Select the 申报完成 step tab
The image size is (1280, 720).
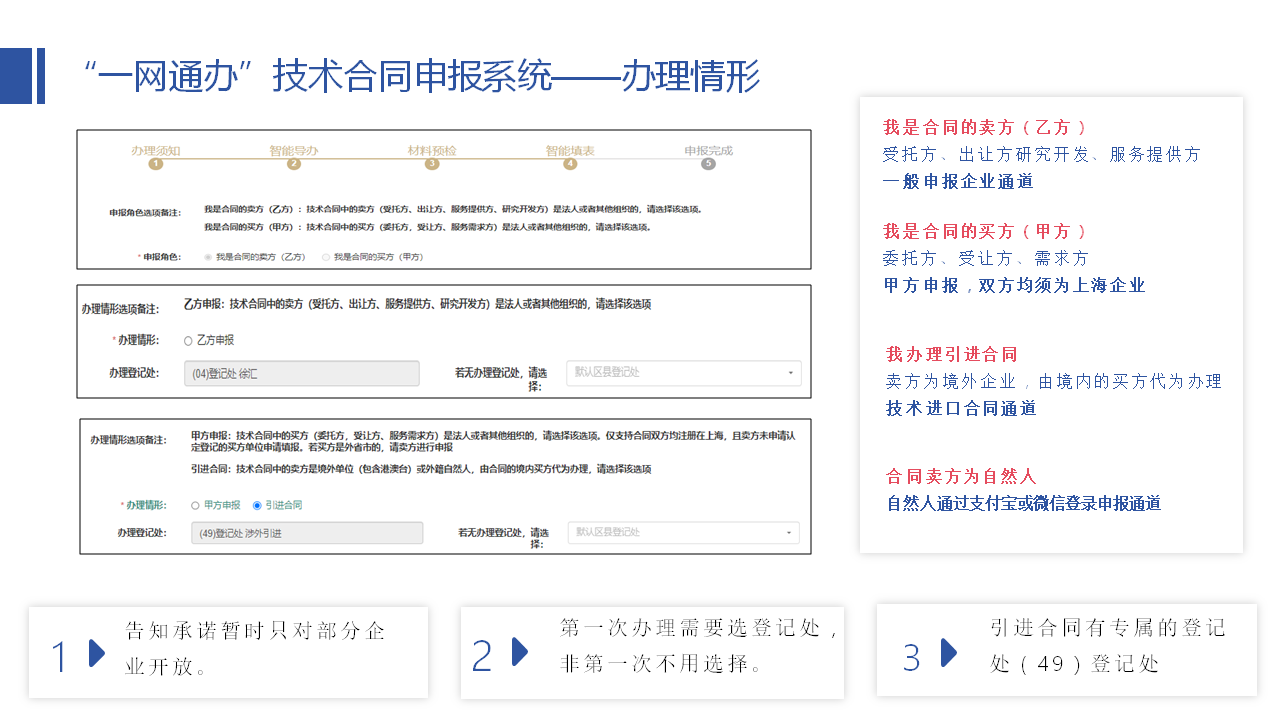[x=708, y=151]
